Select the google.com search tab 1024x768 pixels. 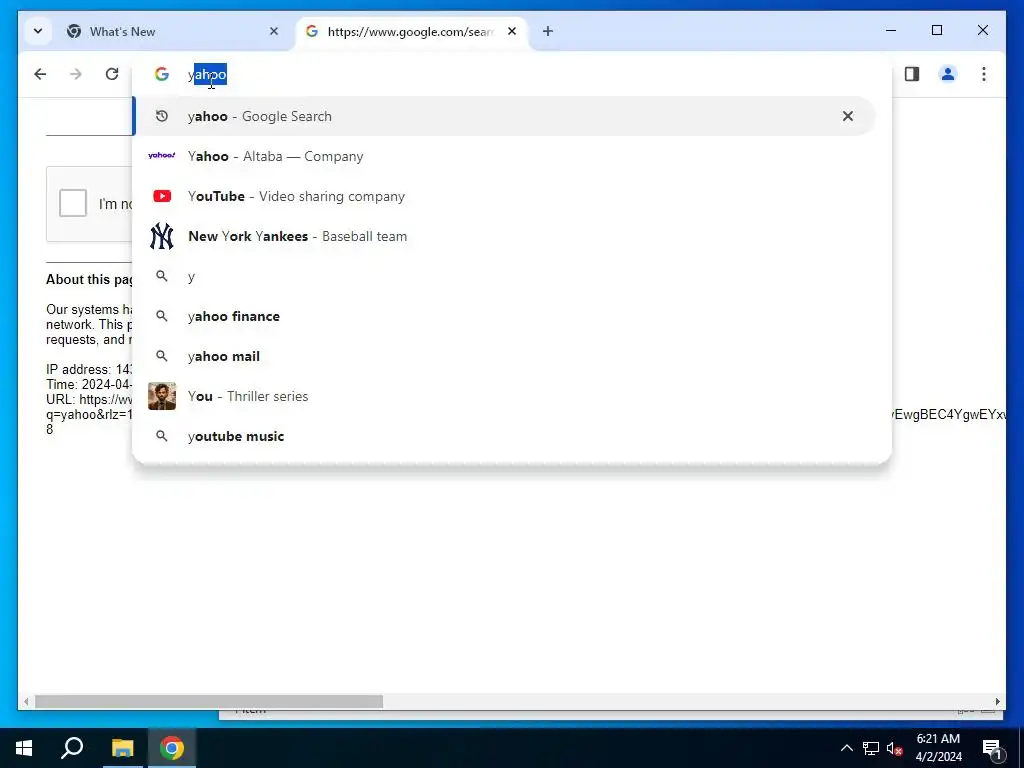(x=411, y=31)
